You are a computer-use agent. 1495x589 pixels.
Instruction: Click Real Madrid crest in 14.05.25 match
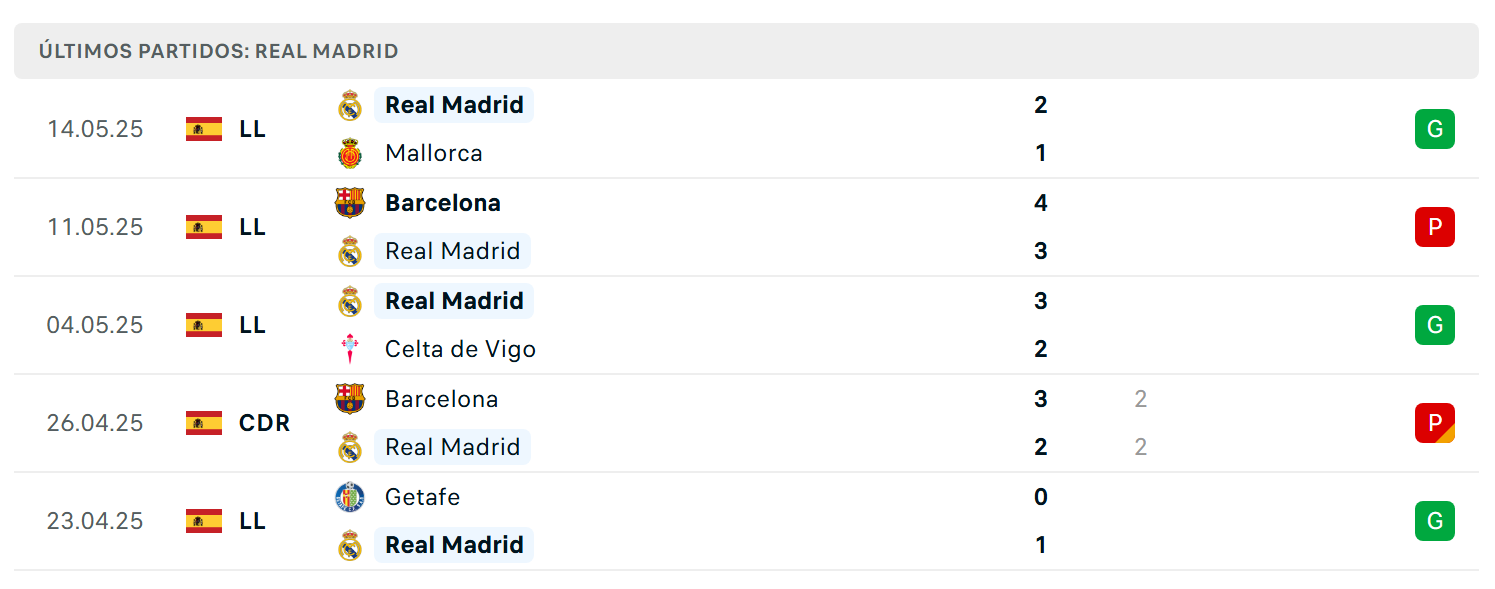click(349, 105)
